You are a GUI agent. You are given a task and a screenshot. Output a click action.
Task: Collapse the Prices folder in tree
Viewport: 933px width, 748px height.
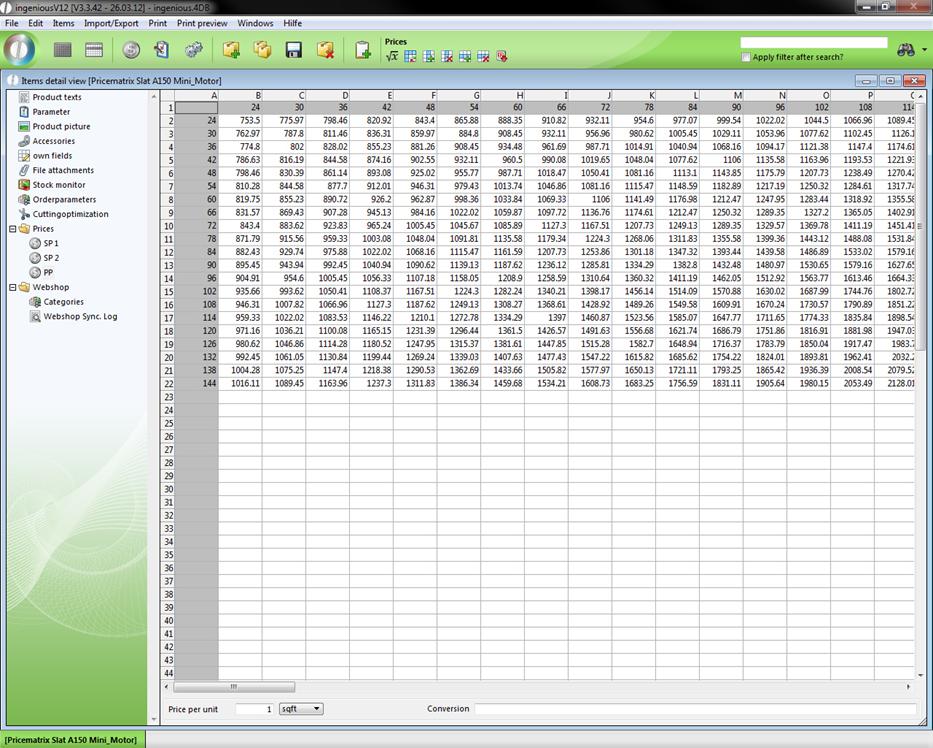(x=12, y=229)
